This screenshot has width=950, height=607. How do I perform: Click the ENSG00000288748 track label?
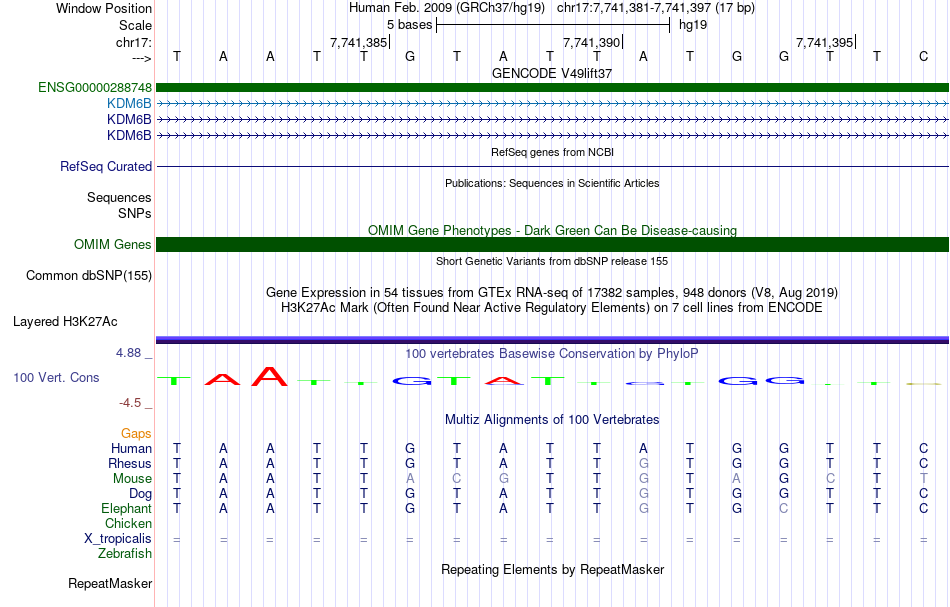tap(95, 88)
